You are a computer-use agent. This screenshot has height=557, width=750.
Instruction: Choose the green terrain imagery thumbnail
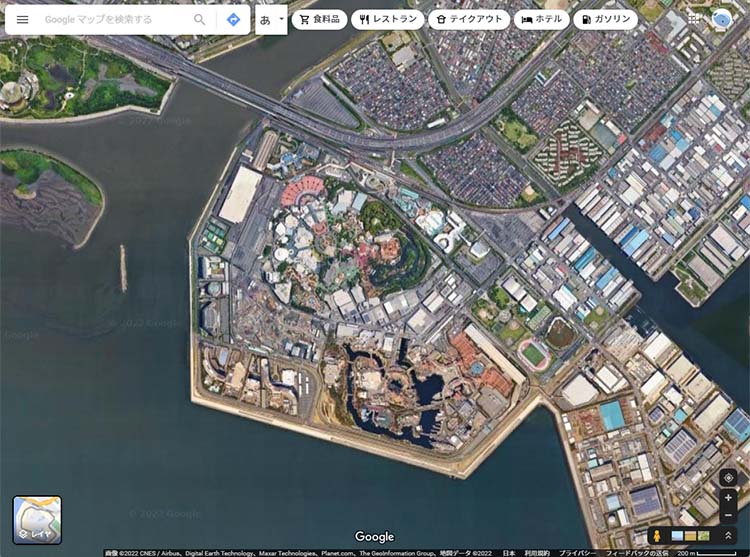tap(704, 536)
